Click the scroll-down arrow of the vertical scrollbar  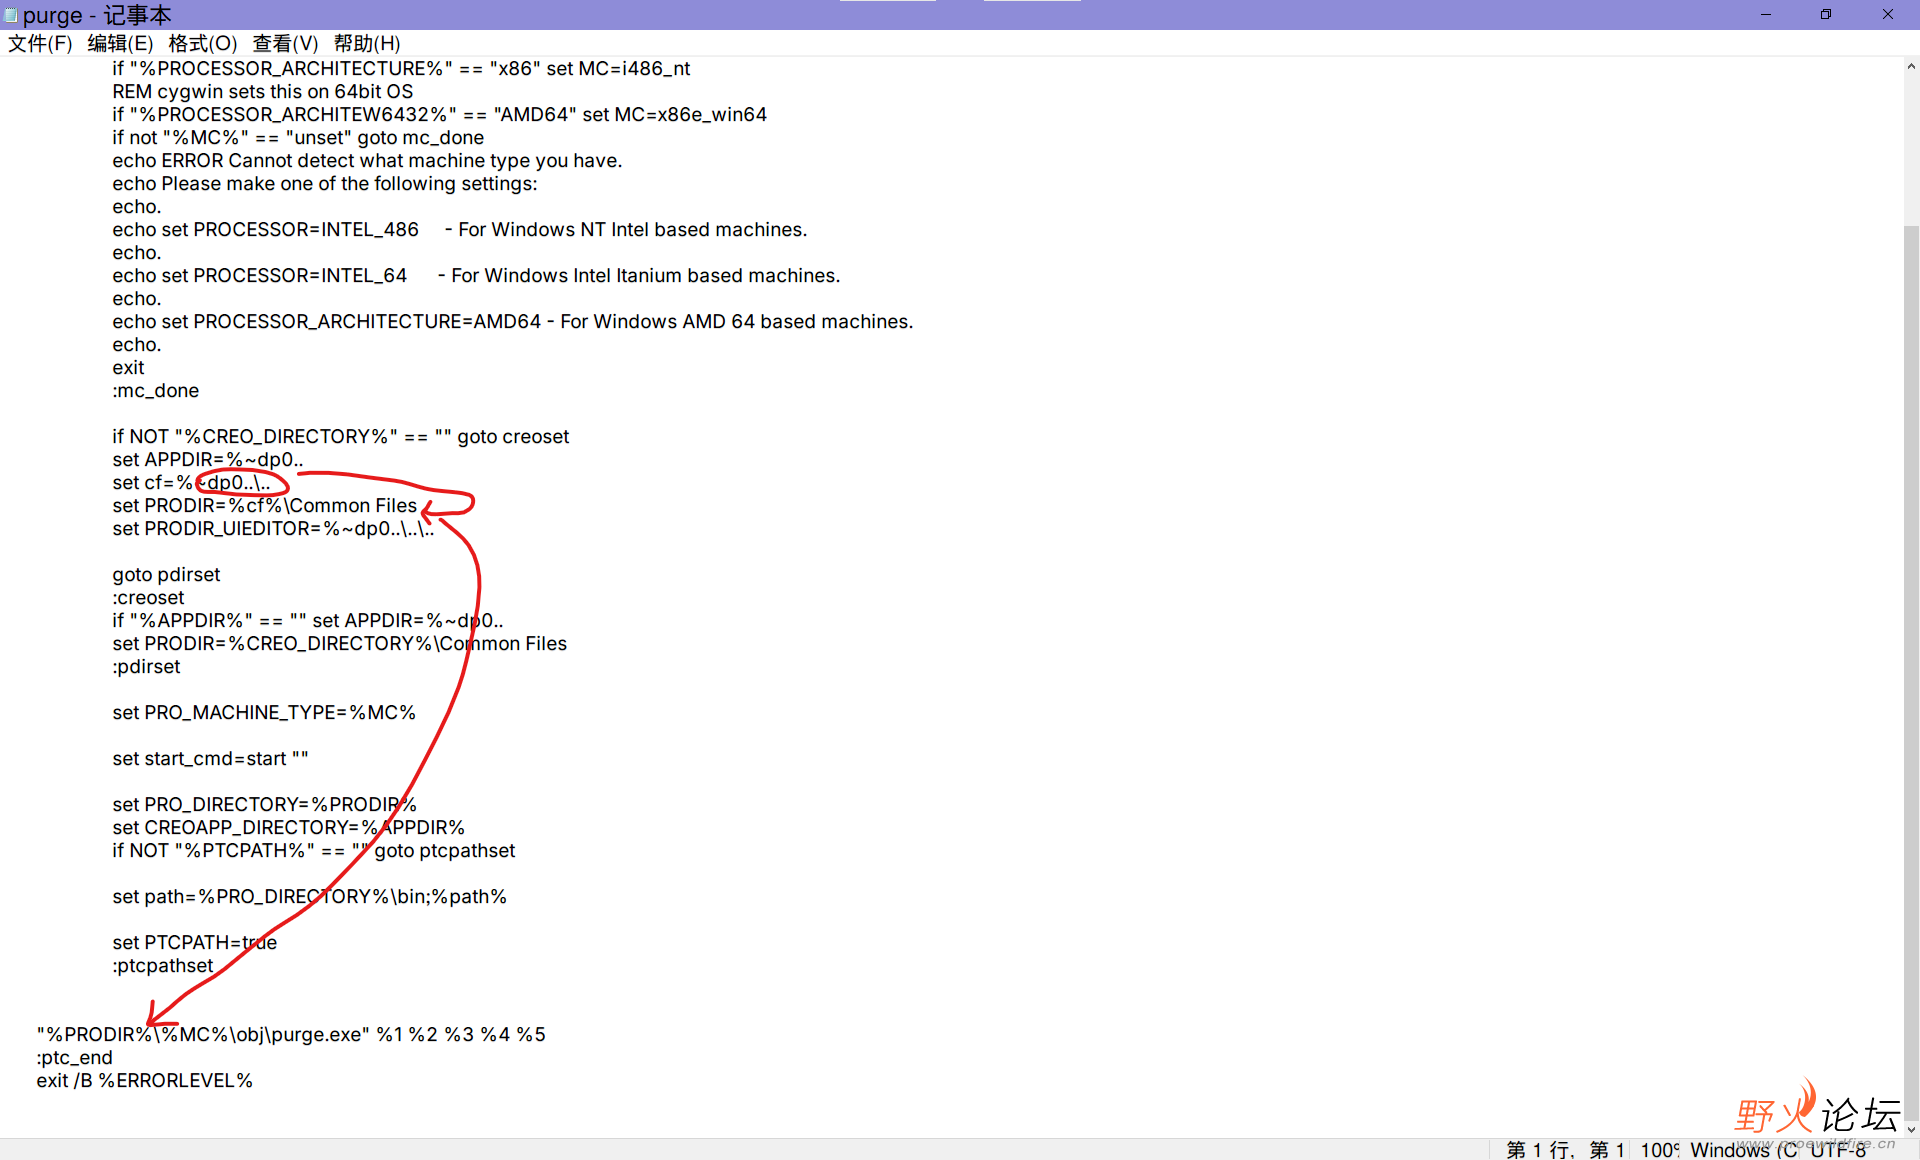click(1910, 1129)
